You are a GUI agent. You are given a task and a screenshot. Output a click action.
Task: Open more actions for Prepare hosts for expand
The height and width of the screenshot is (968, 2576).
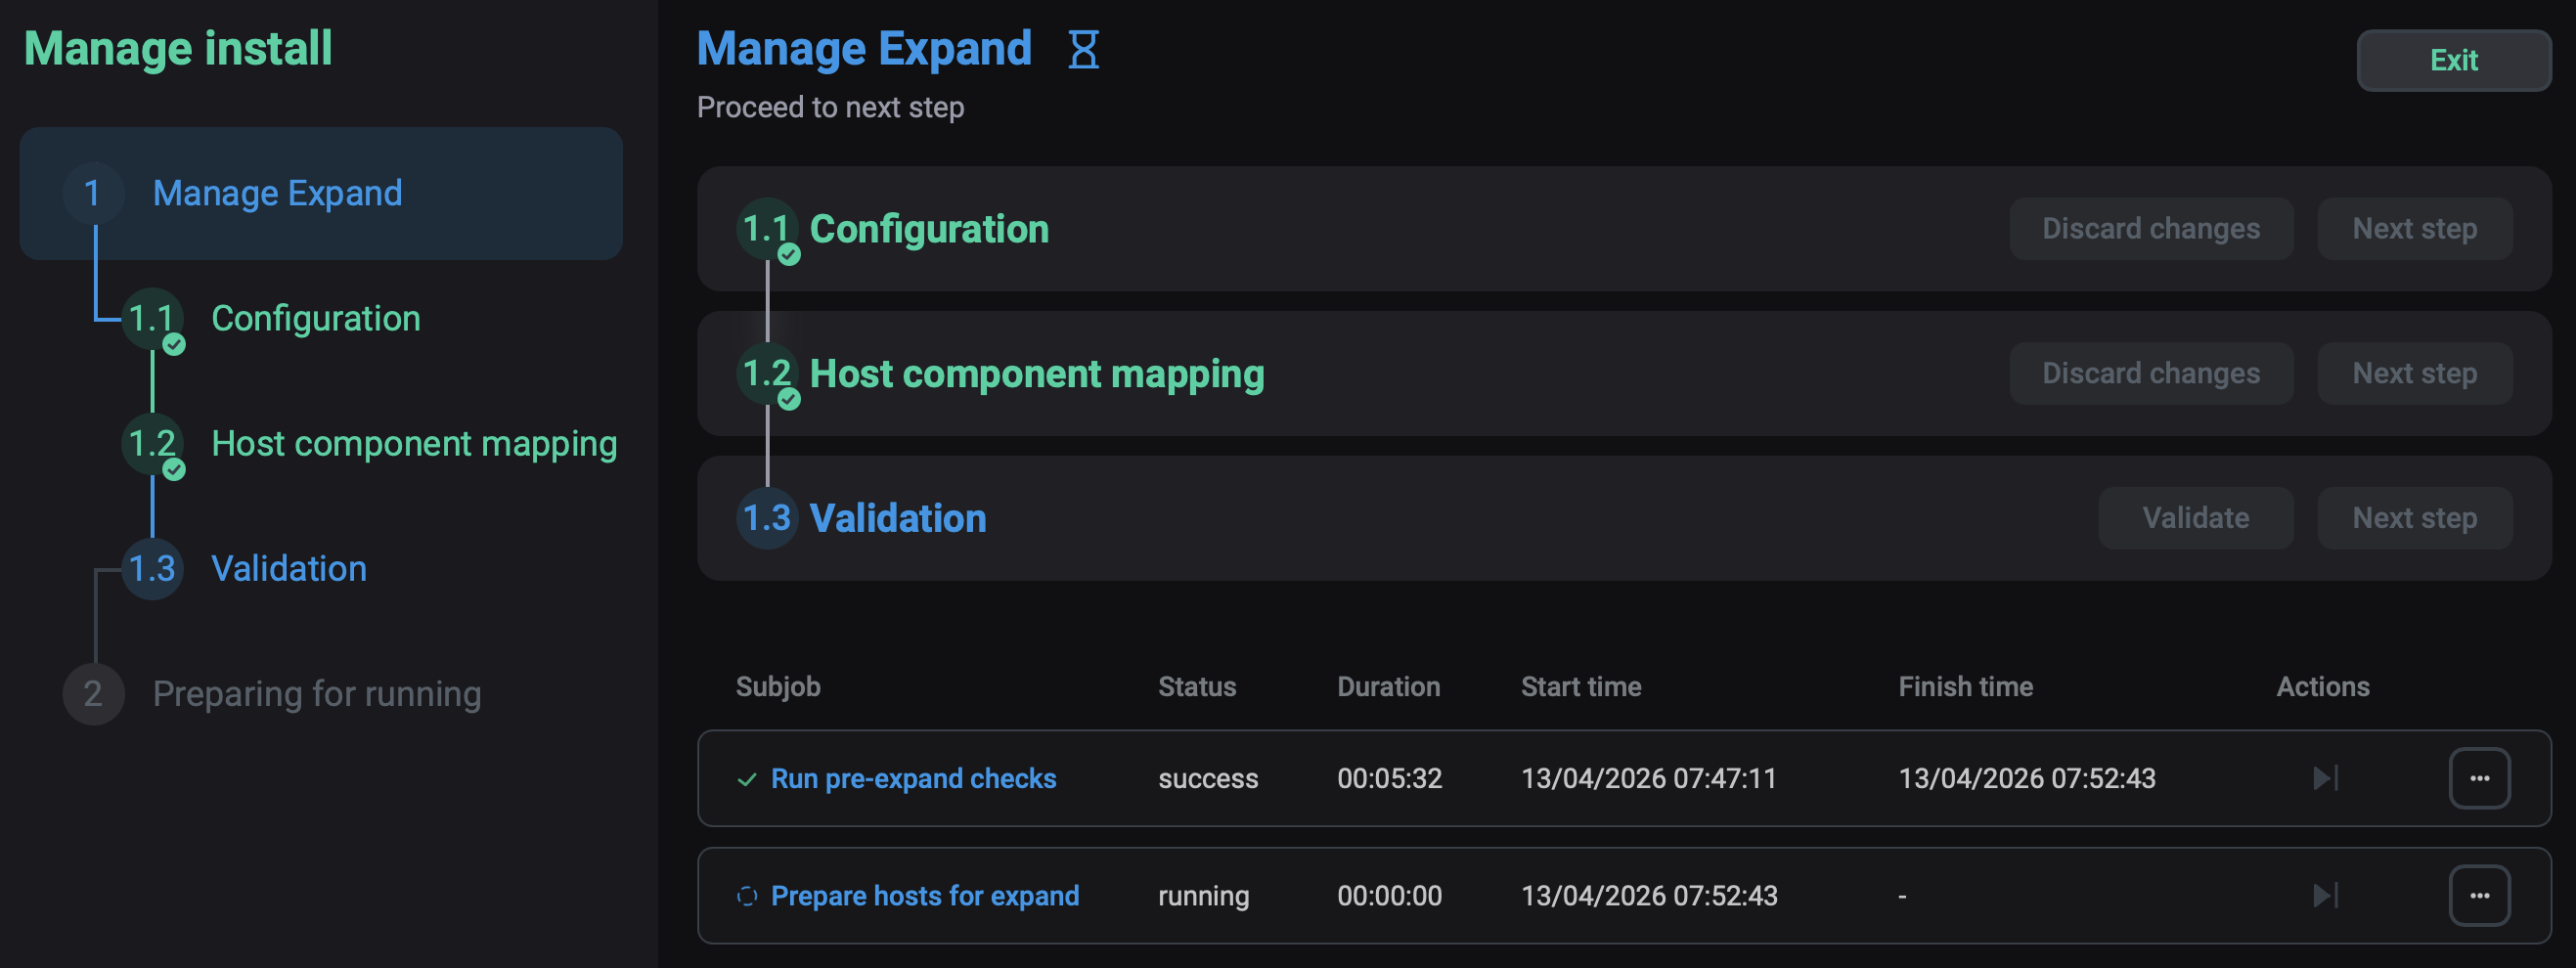(2478, 895)
